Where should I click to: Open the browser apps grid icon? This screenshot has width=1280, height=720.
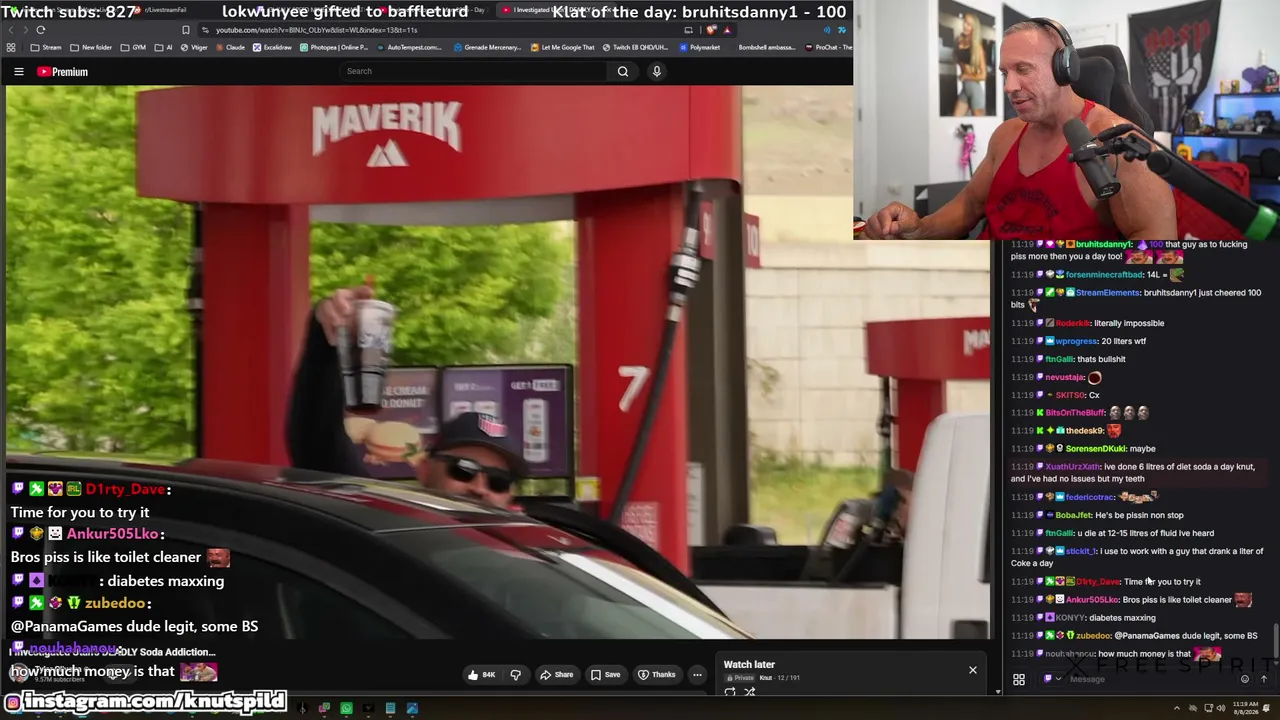click(11, 47)
